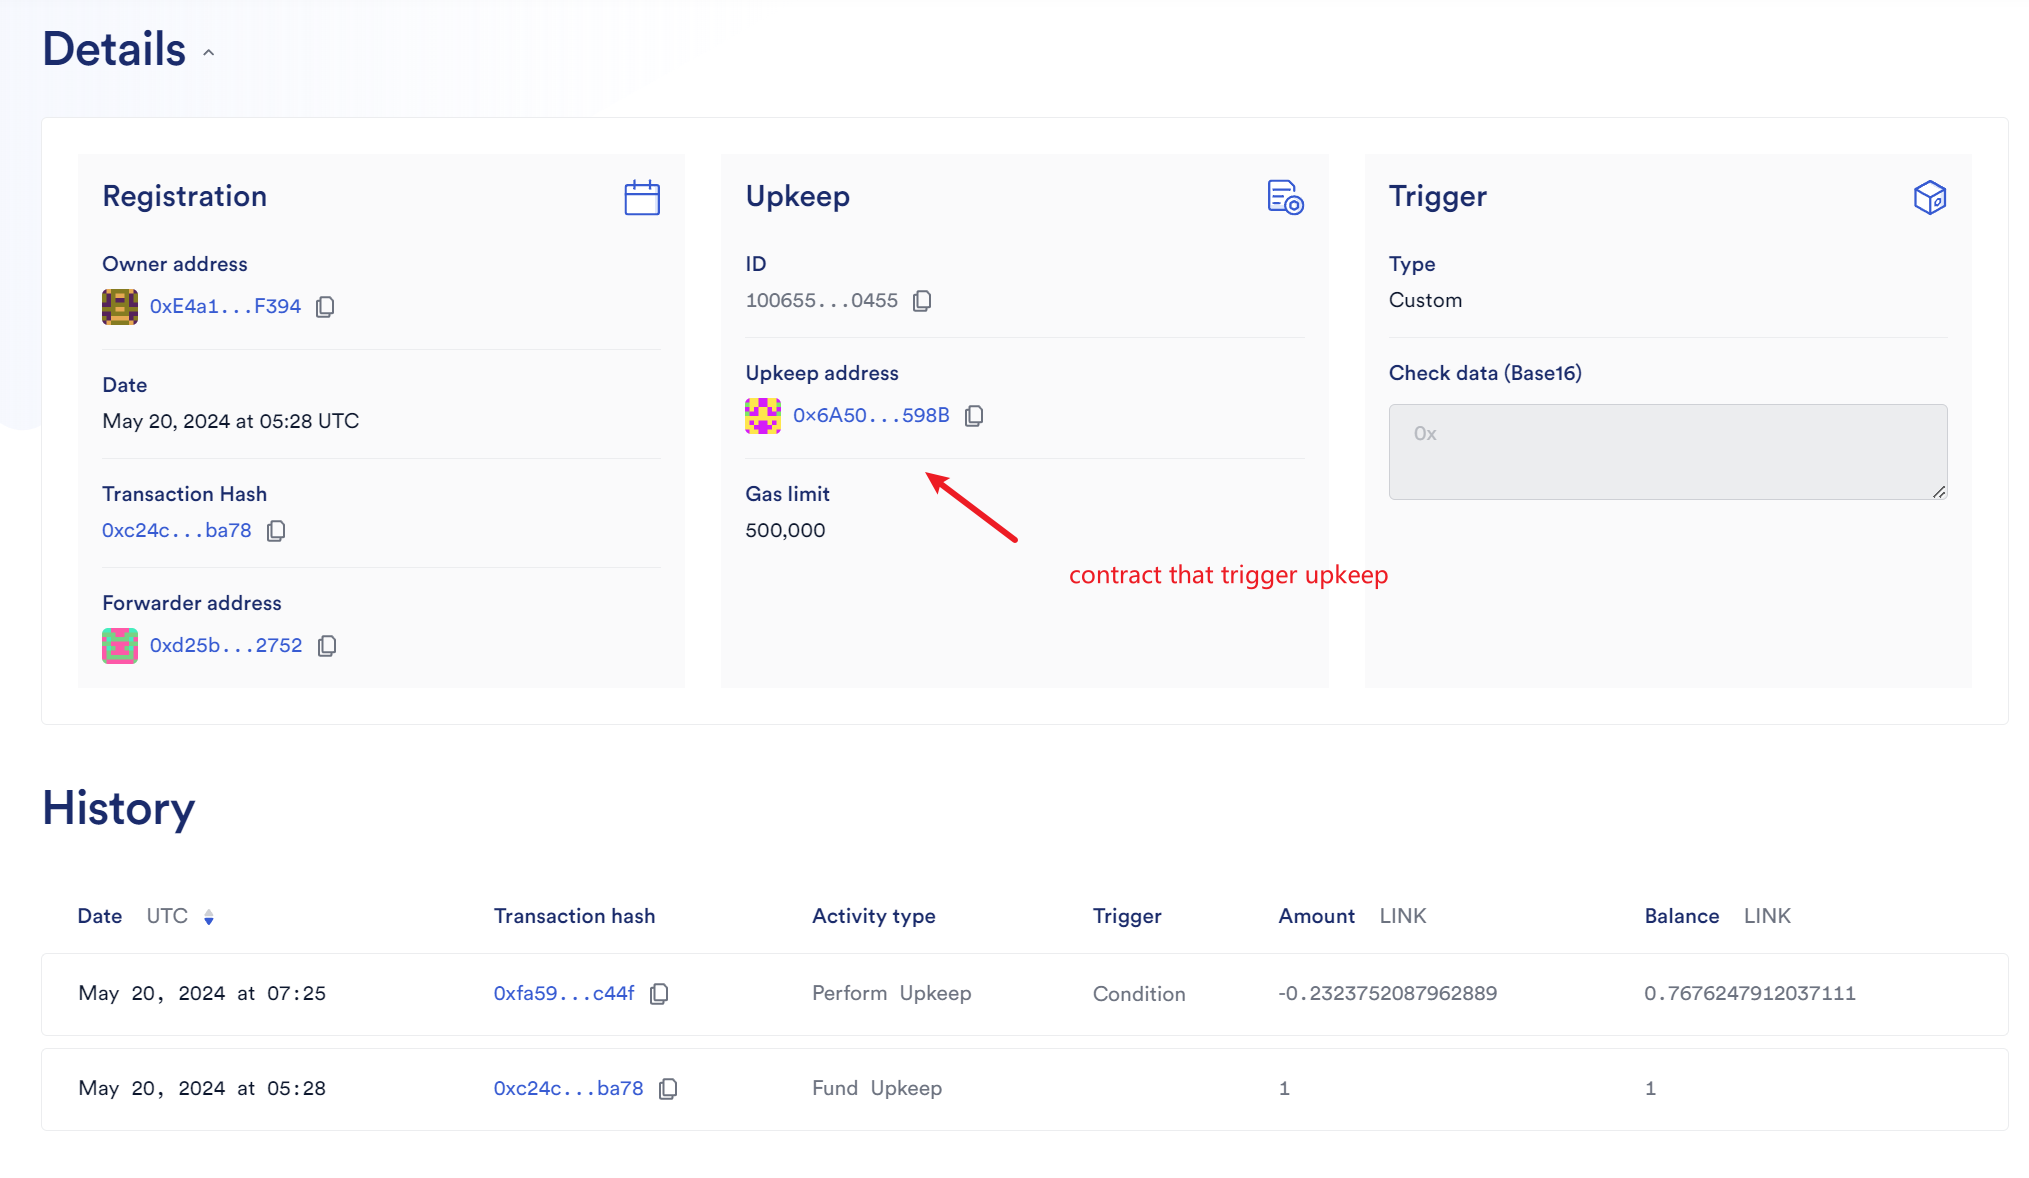
Task: Copy the upkeep address
Action: pyautogui.click(x=974, y=416)
